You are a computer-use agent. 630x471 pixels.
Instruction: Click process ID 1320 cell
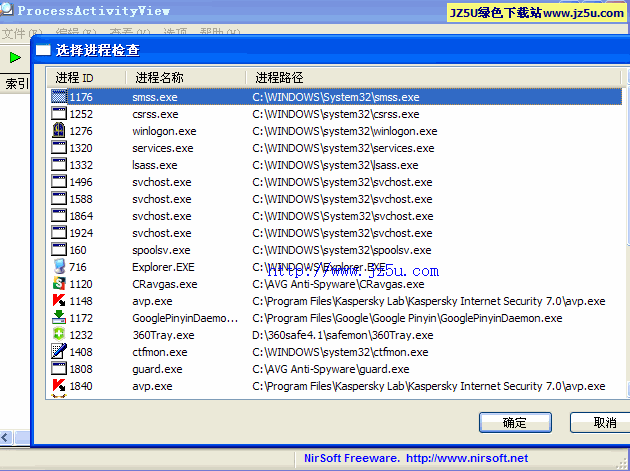click(81, 148)
